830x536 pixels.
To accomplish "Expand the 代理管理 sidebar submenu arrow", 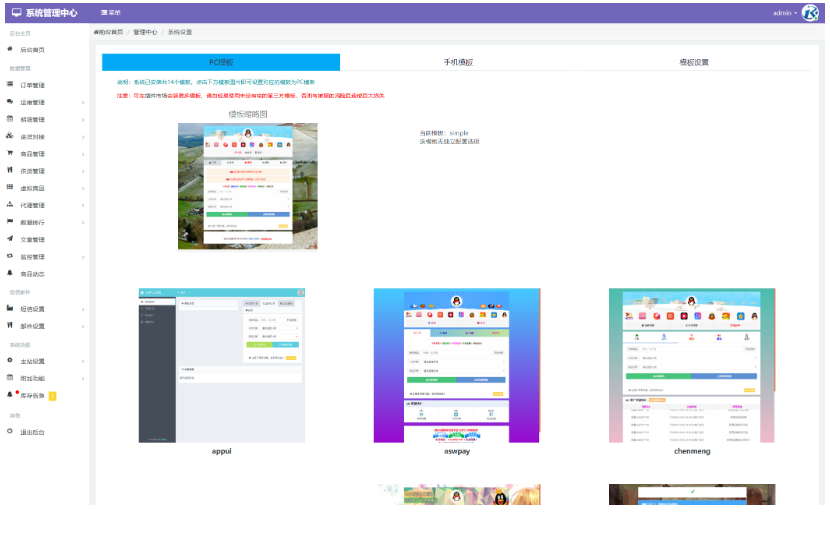I will point(82,205).
